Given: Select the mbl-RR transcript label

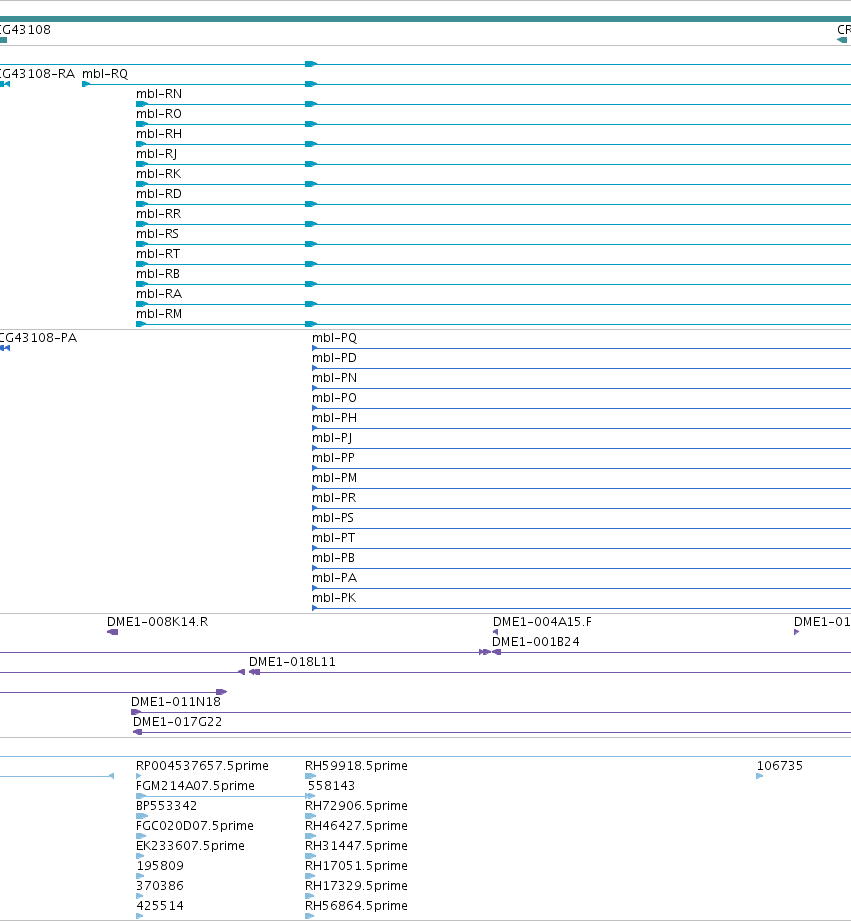Looking at the screenshot, I should click(159, 214).
